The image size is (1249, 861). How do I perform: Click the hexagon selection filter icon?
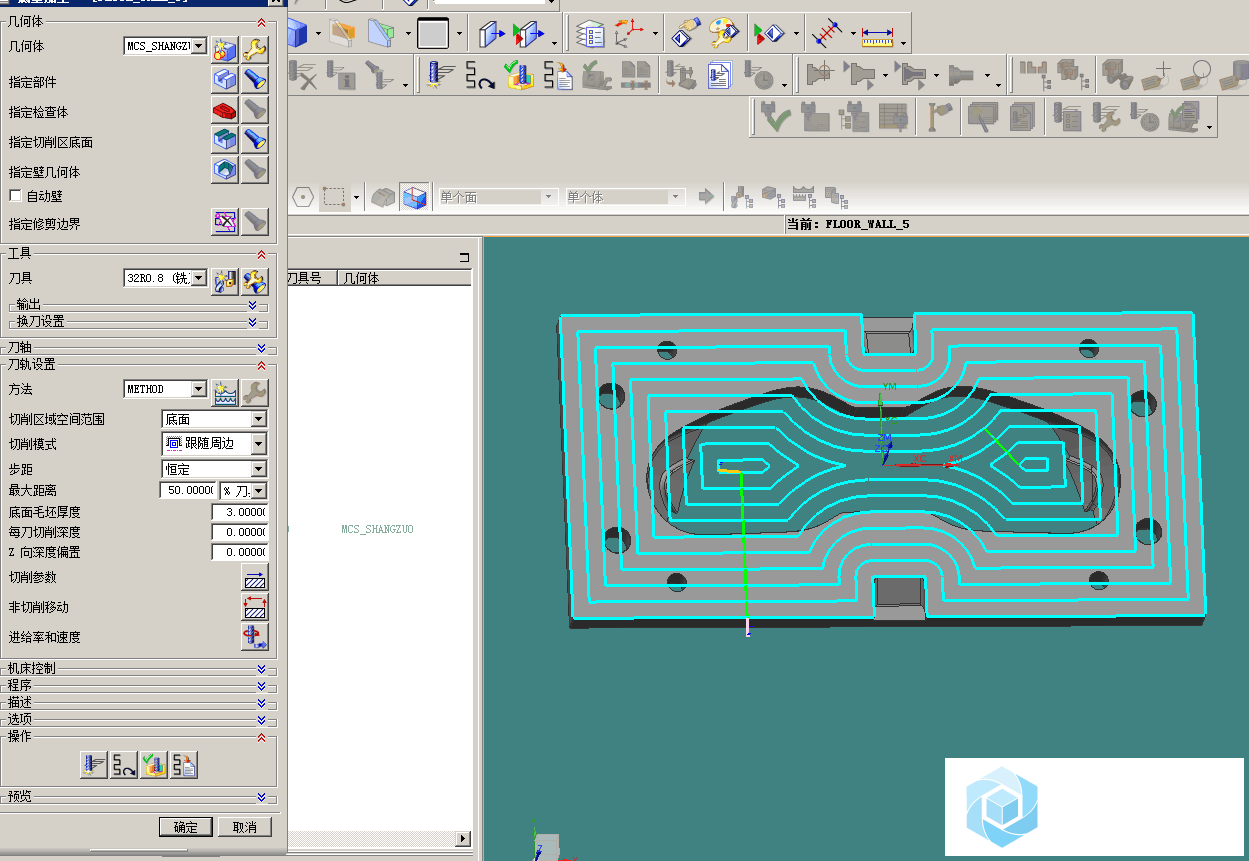click(303, 197)
